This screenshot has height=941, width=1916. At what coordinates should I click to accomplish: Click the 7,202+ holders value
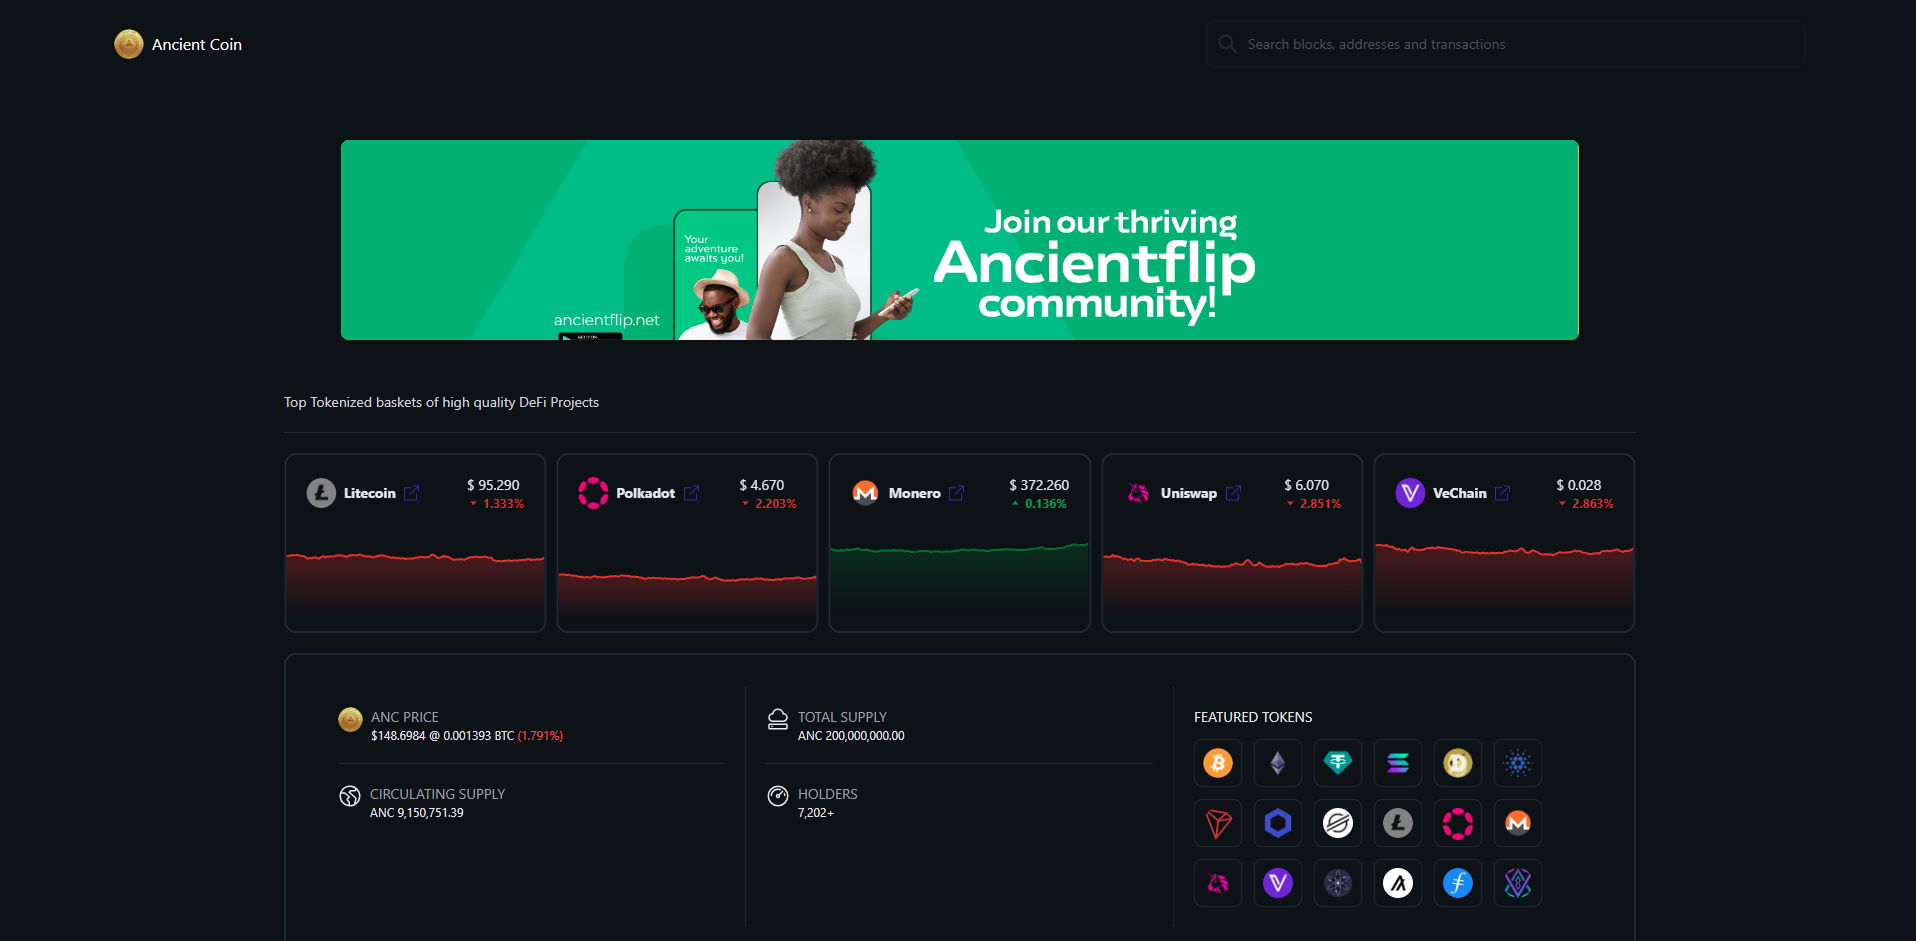[x=815, y=813]
